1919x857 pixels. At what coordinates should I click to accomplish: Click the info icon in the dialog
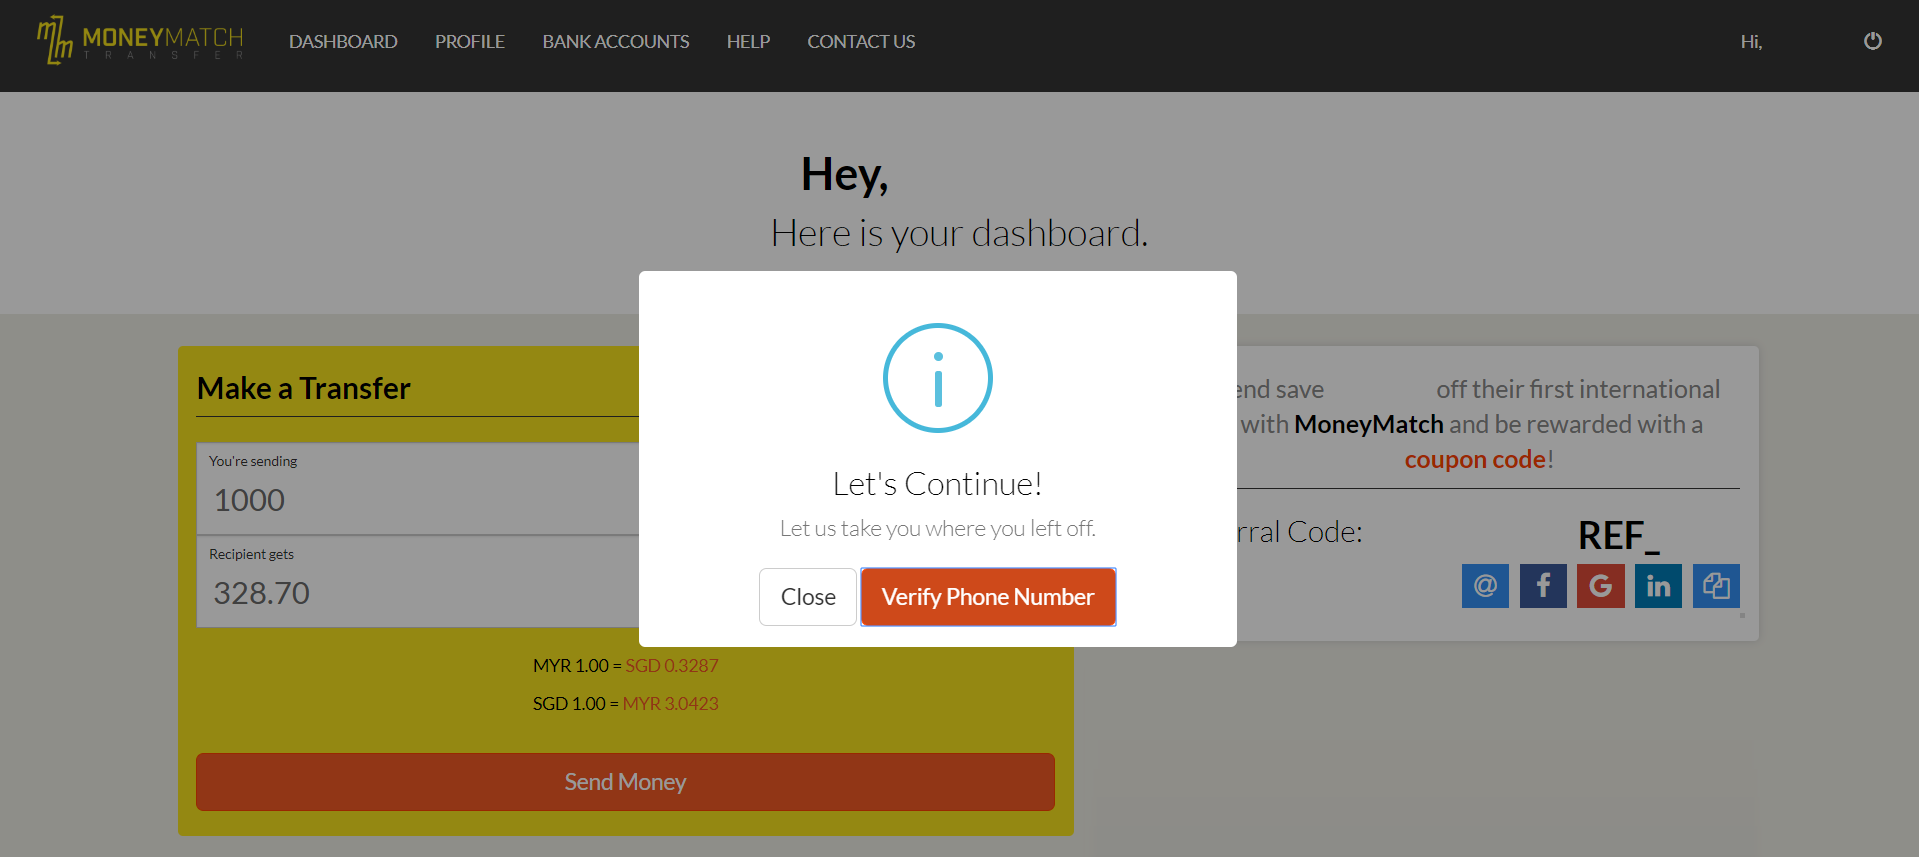pyautogui.click(x=937, y=378)
